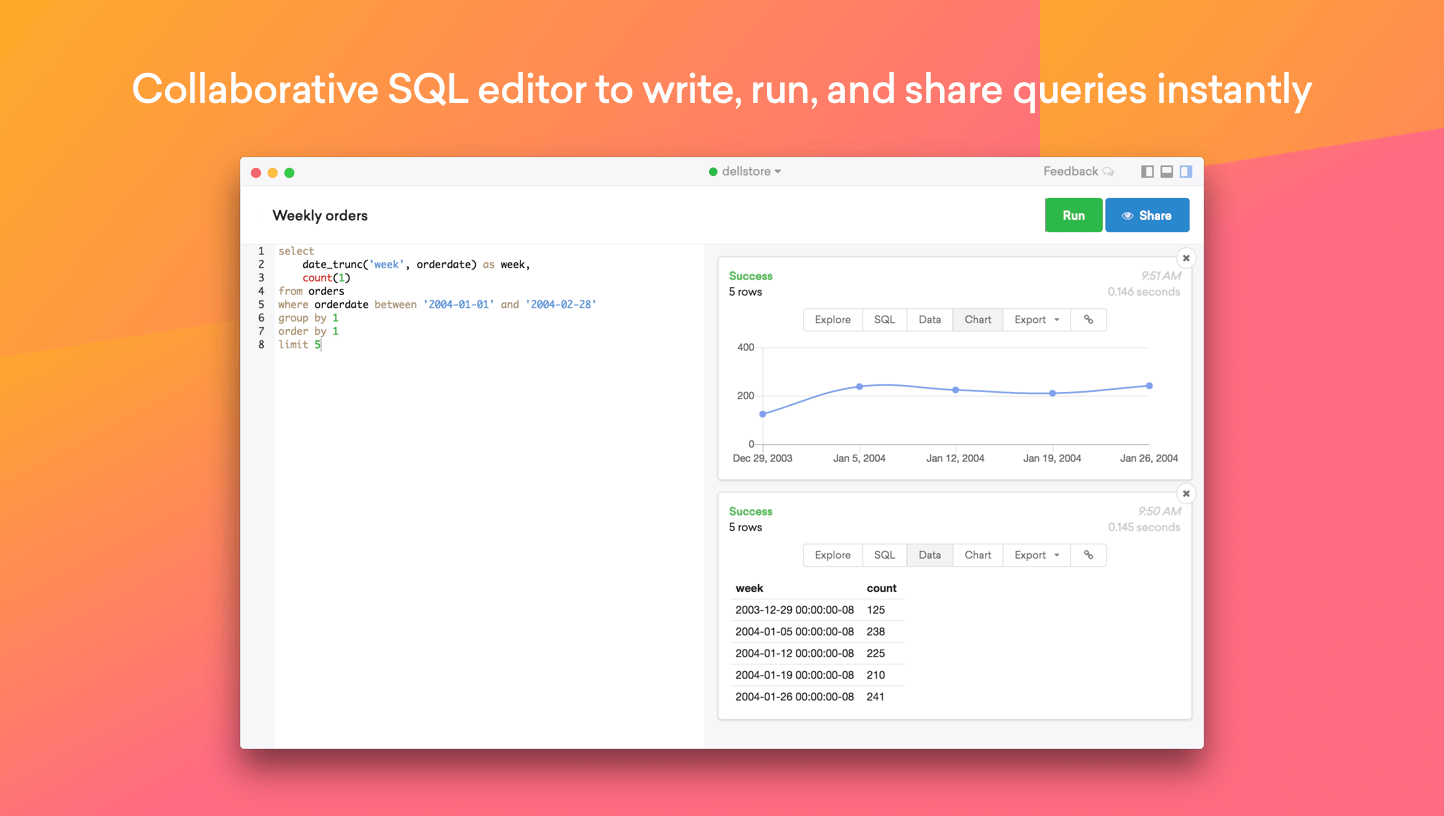Open Chart tab in the 9:50 AM result
This screenshot has width=1444, height=816.
coord(978,555)
